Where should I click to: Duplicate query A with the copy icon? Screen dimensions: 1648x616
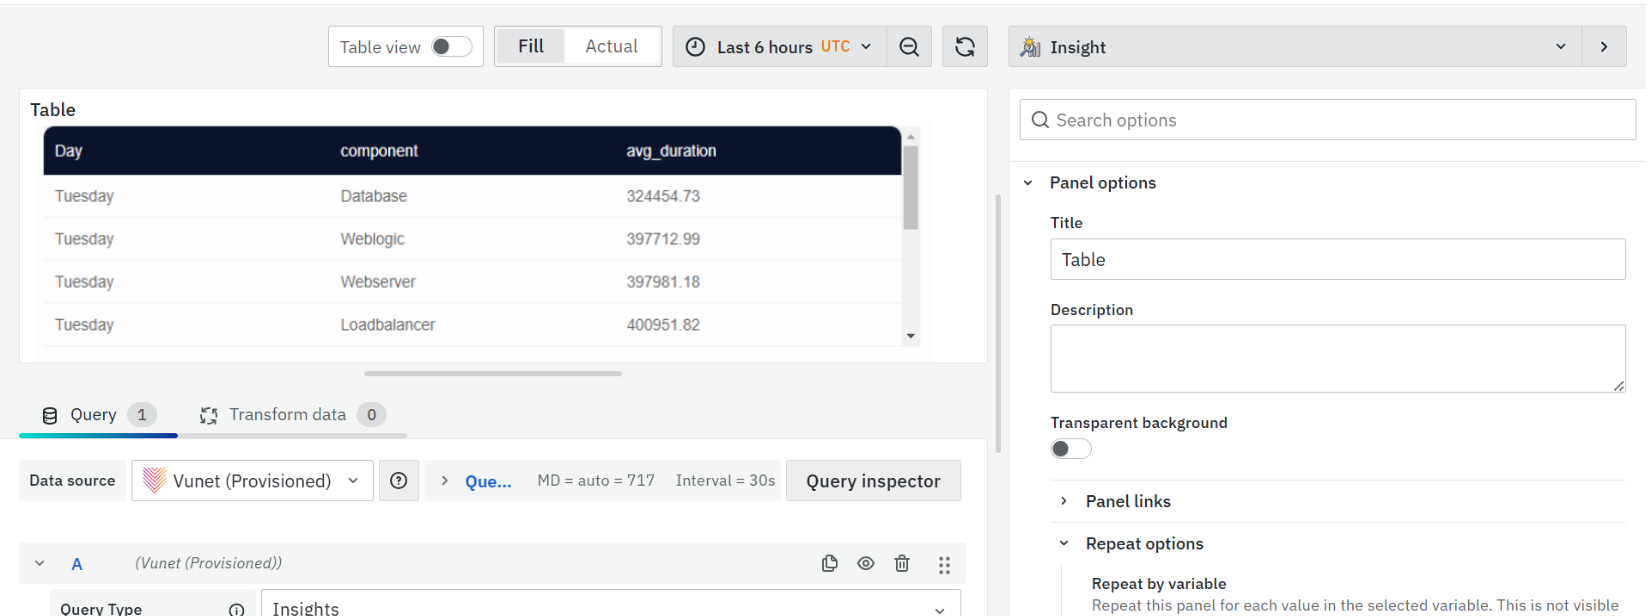pos(829,564)
